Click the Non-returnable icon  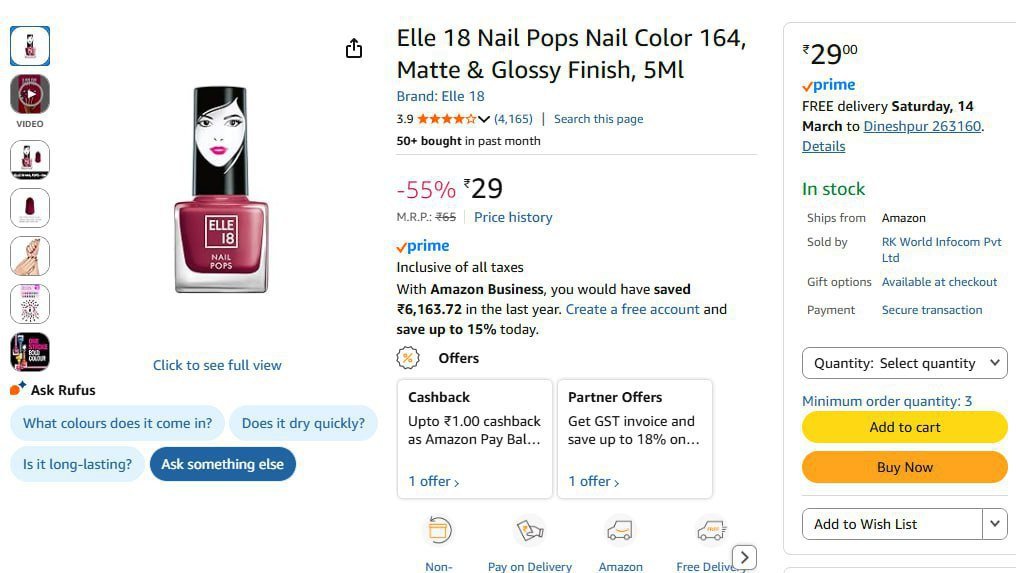pos(439,530)
